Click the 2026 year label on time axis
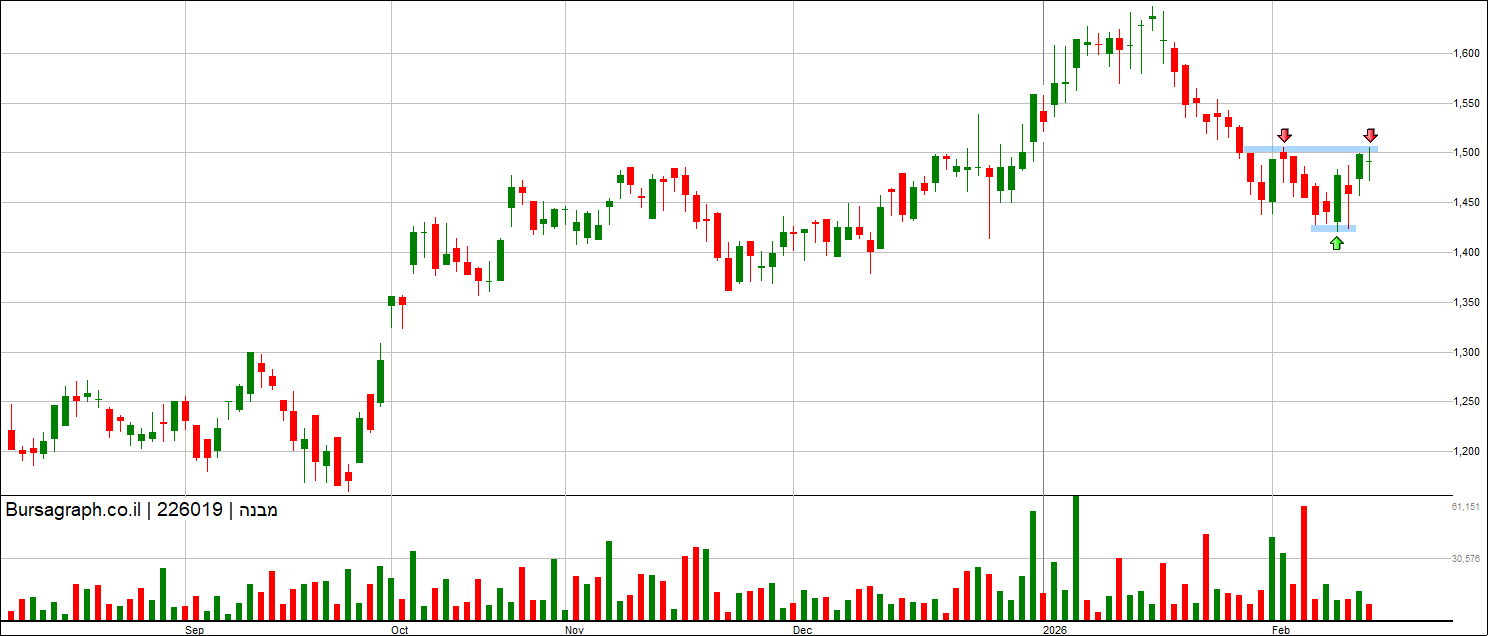The image size is (1488, 636). 1055,631
